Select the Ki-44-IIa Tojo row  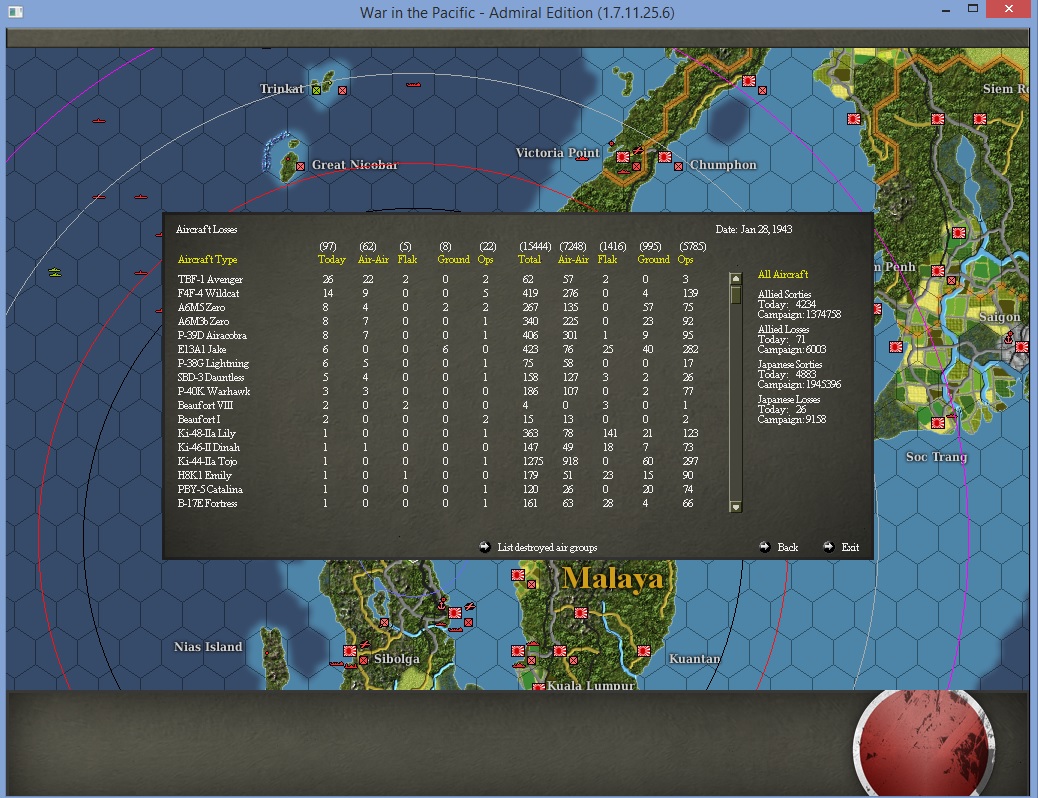pos(437,461)
